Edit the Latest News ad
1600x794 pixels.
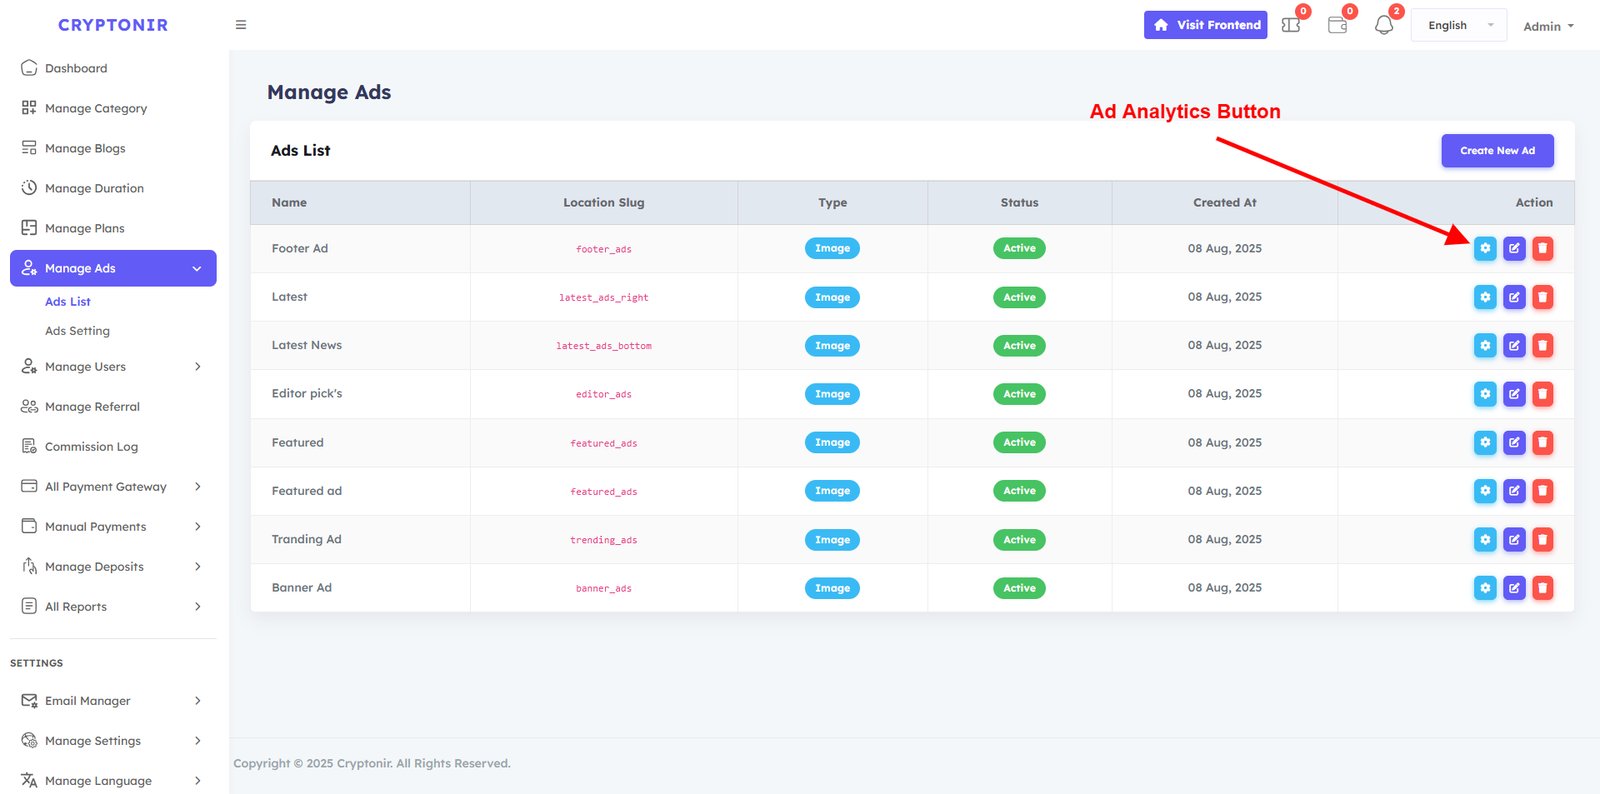click(1514, 346)
